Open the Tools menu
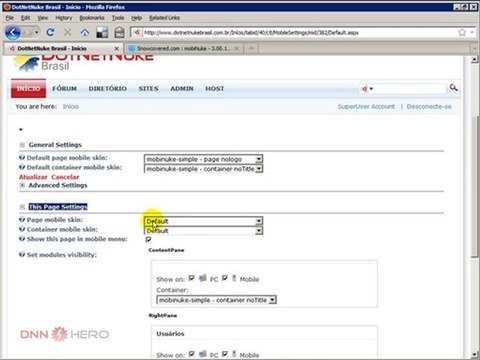The width and height of the screenshot is (480, 360). pyautogui.click(x=118, y=18)
